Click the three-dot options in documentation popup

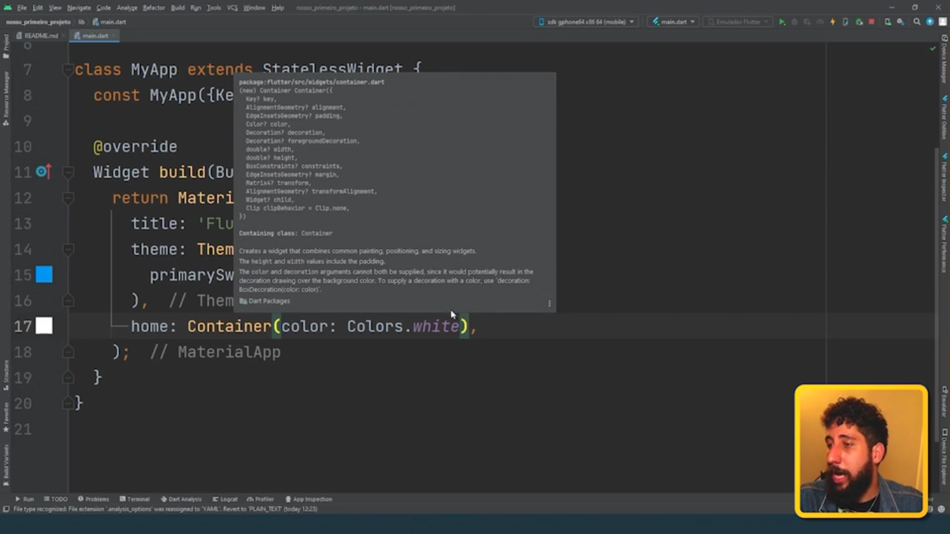point(550,303)
